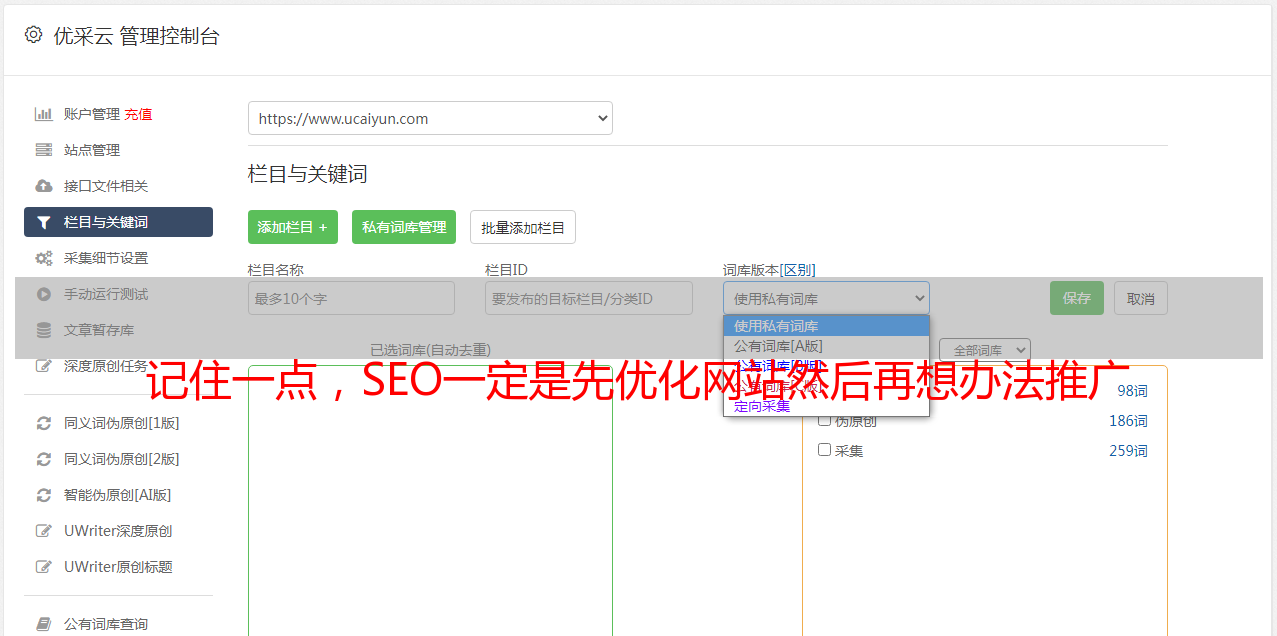Click the book icon for 公有词库查询

(x=43, y=624)
